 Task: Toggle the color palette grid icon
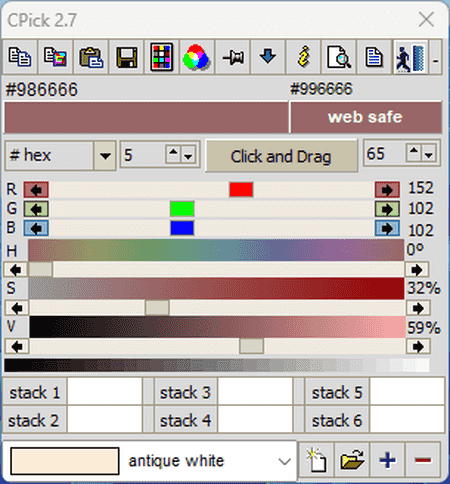(162, 57)
